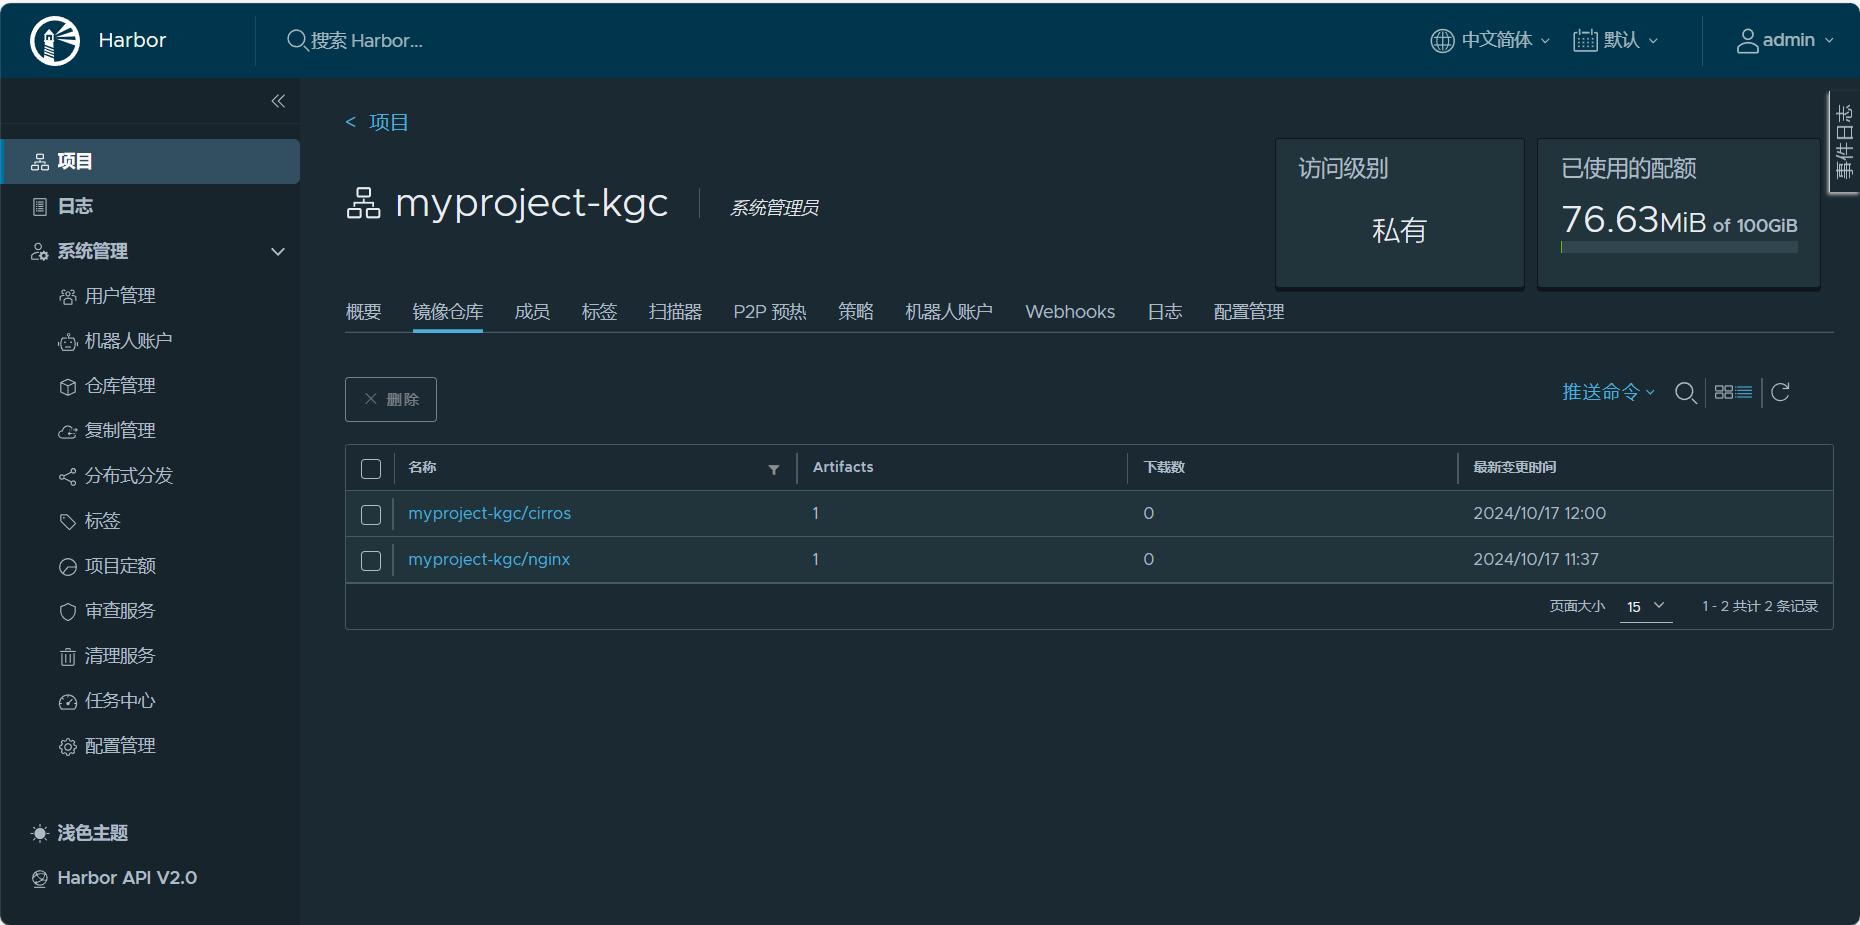Open the myproject-kgc/nginx repository link
Image resolution: width=1860 pixels, height=925 pixels.
[x=489, y=559]
